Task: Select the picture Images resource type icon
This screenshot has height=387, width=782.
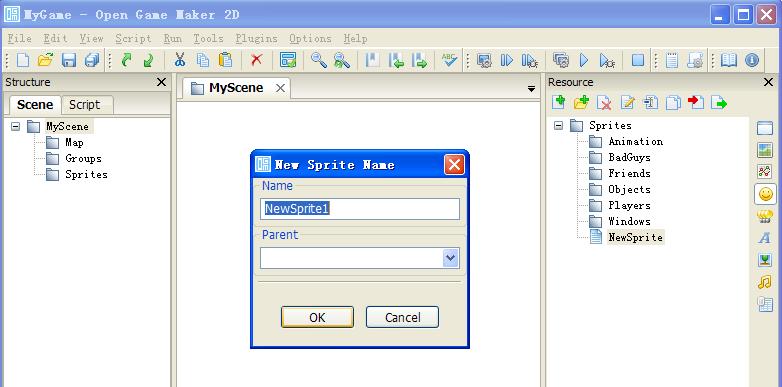Action: click(765, 150)
